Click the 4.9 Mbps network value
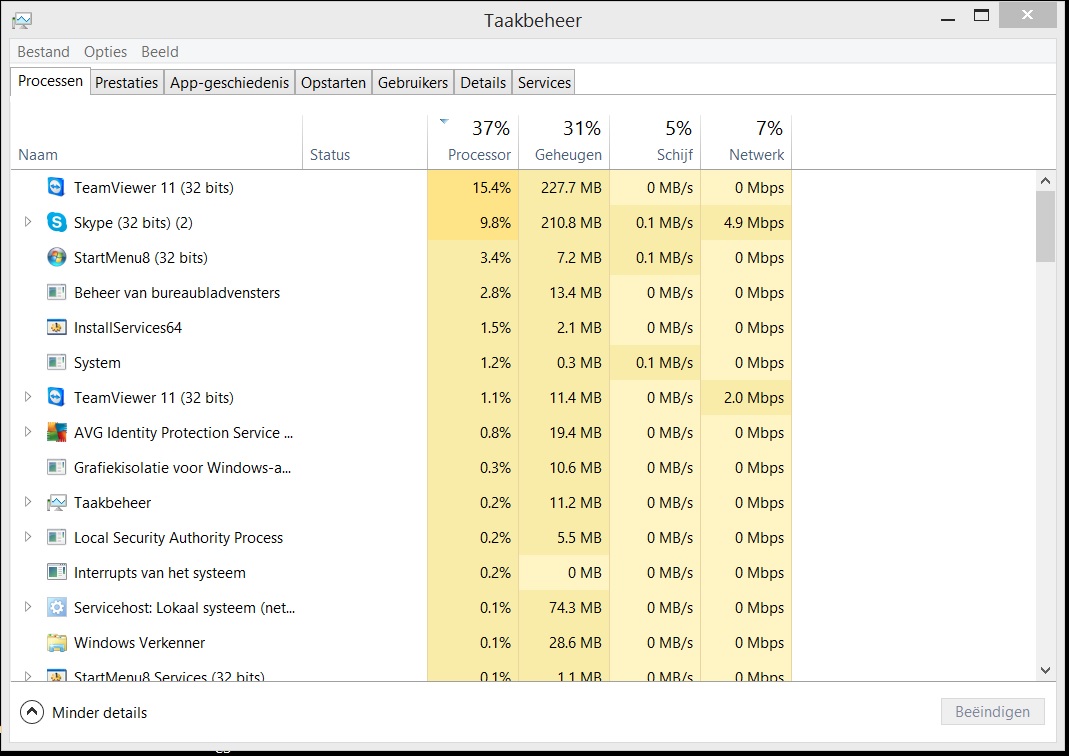Image resolution: width=1069 pixels, height=756 pixels. click(754, 223)
